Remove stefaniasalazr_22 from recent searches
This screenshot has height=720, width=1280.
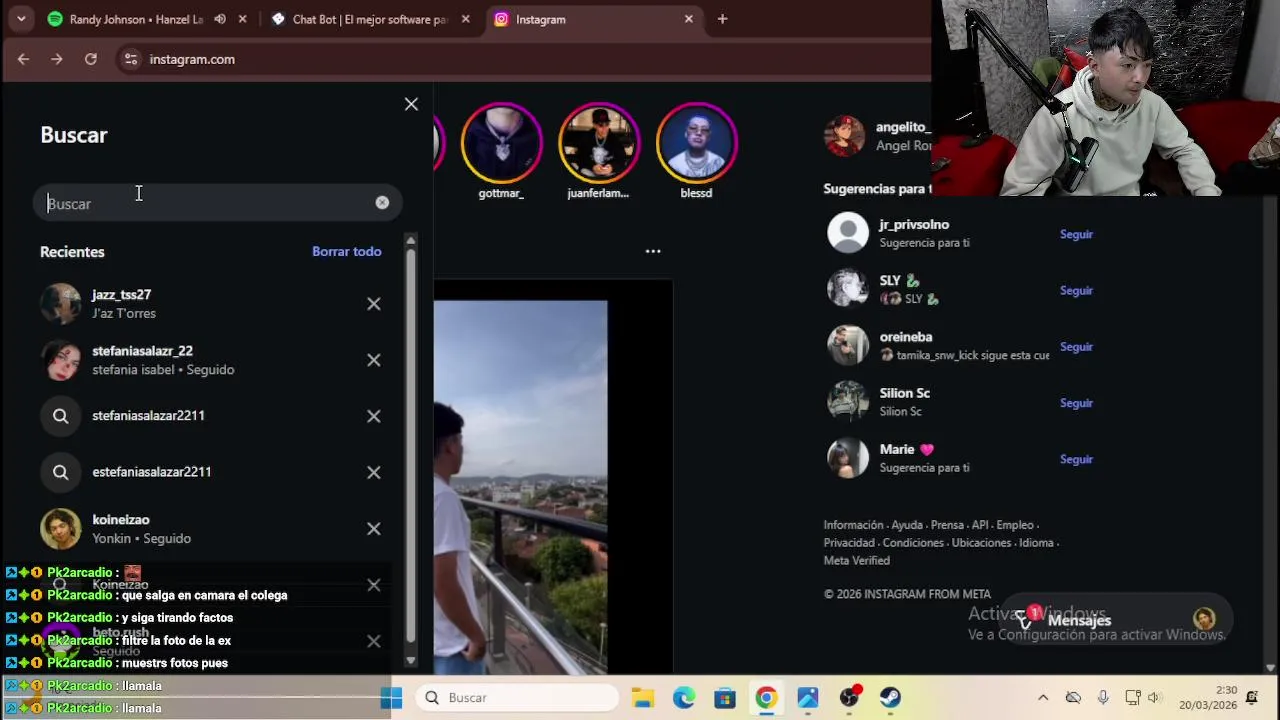(x=373, y=360)
